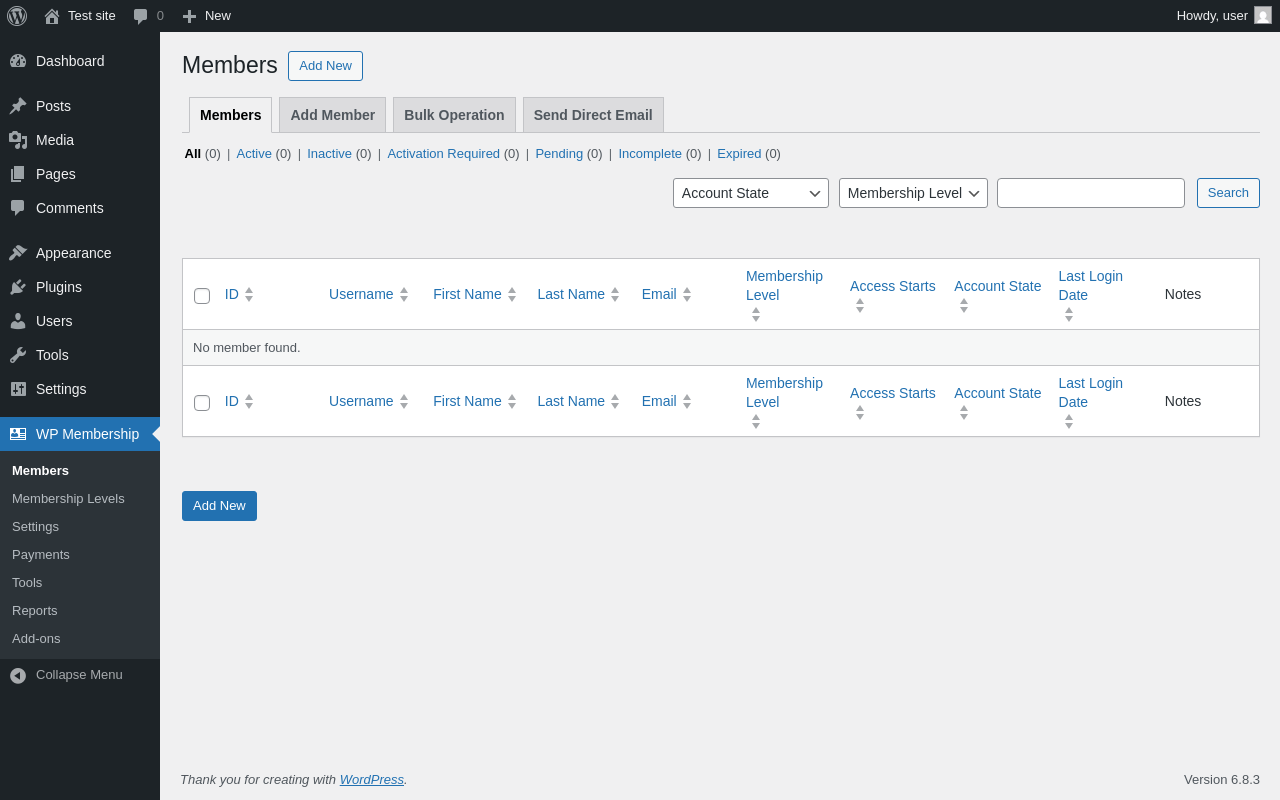
Task: Filter members by Active status link
Action: click(x=254, y=153)
